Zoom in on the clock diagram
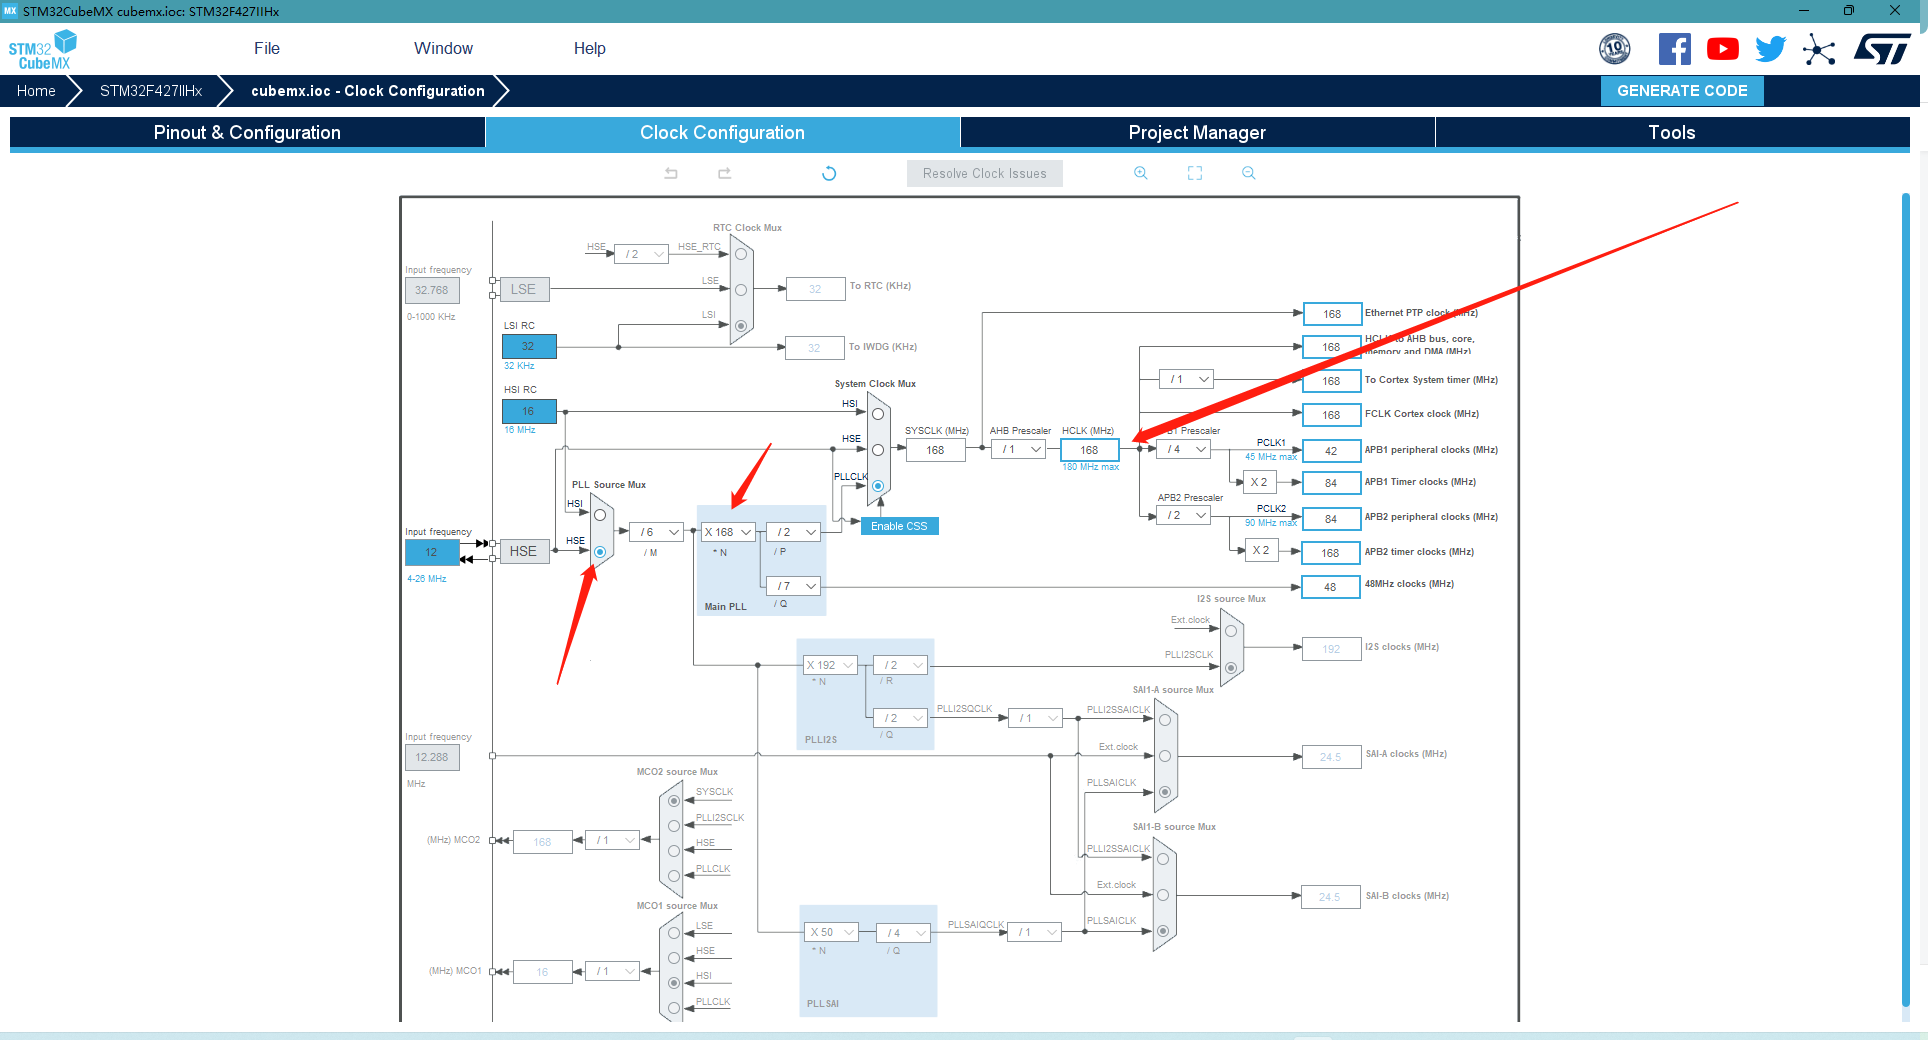 (1141, 173)
